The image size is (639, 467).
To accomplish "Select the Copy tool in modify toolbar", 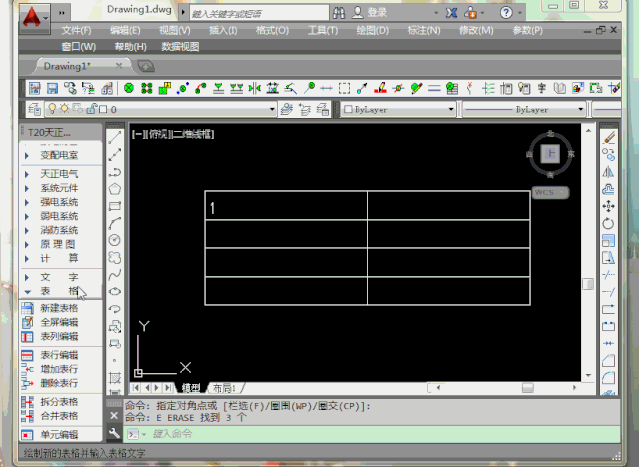I will coord(608,155).
